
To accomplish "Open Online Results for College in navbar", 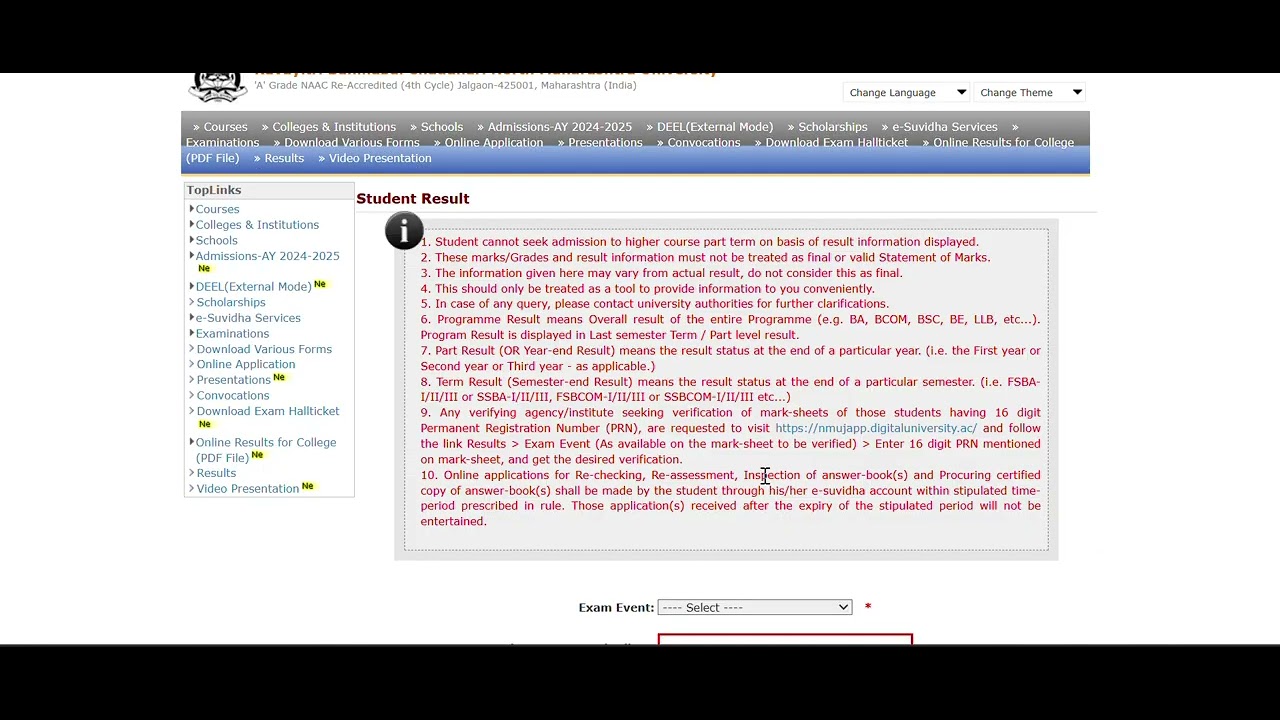I will tap(1003, 143).
